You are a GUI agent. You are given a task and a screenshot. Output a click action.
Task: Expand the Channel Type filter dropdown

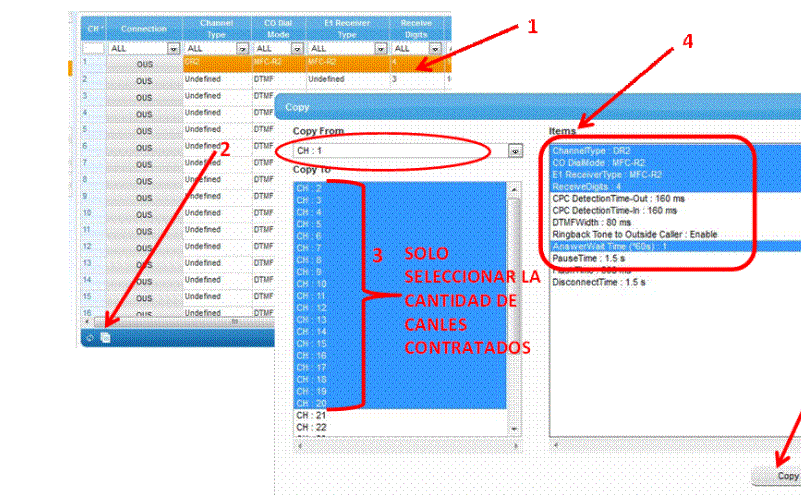tap(242, 48)
